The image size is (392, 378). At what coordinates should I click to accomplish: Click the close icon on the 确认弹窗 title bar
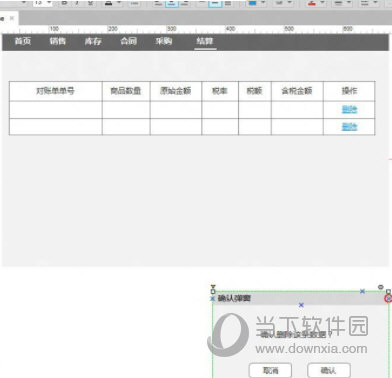(x=388, y=299)
